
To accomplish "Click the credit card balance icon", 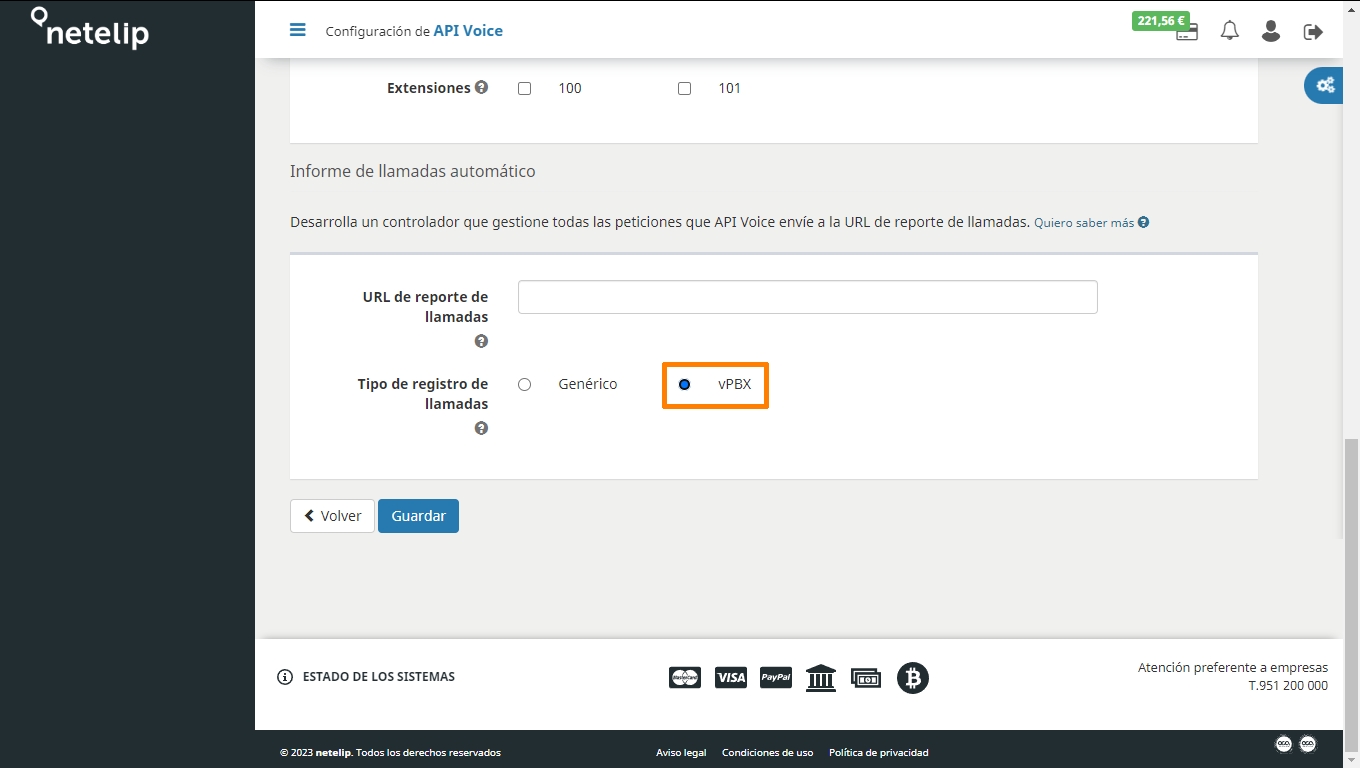I will click(1187, 34).
